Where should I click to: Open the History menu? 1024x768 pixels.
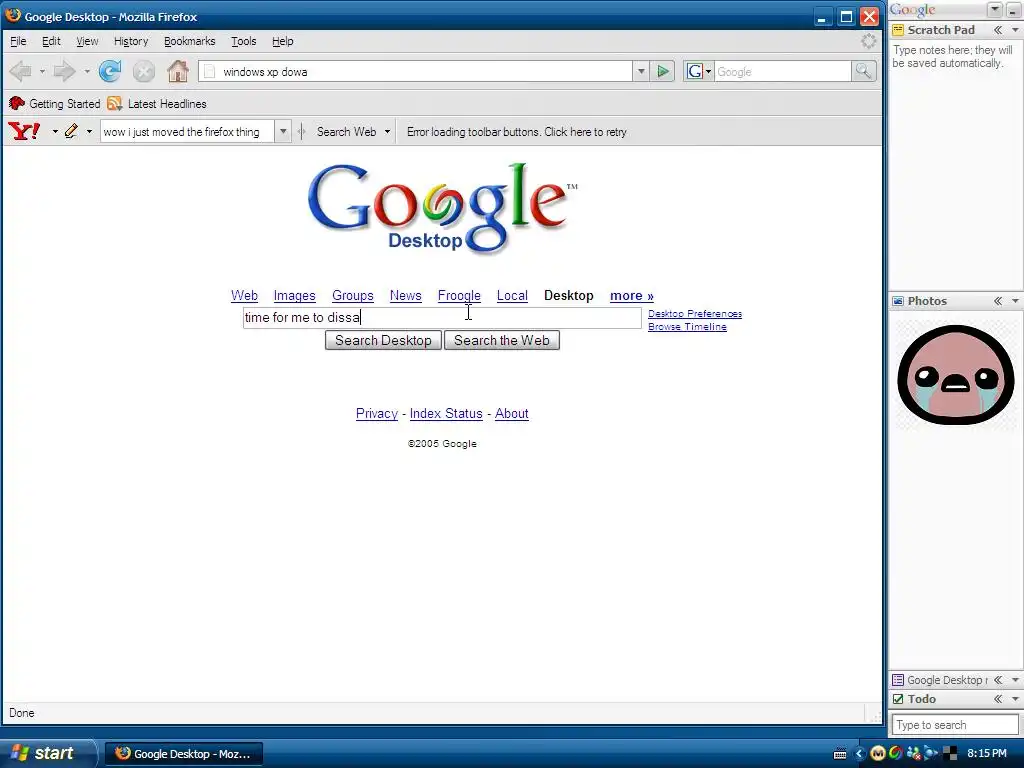click(131, 41)
